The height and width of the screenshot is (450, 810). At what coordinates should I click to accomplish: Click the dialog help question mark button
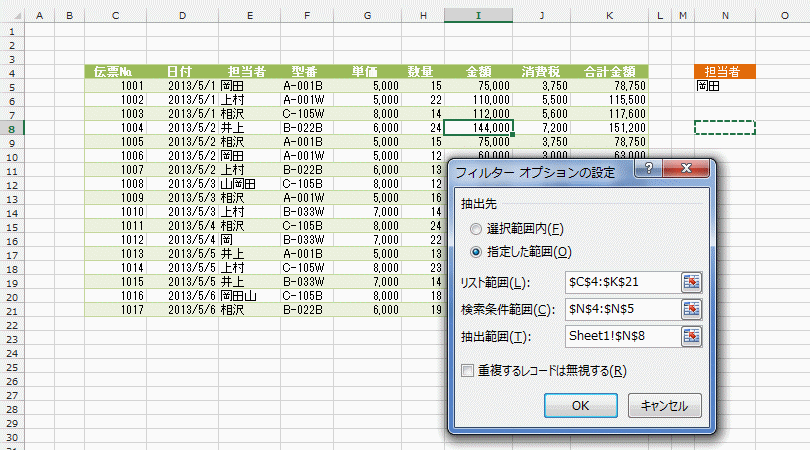650,171
